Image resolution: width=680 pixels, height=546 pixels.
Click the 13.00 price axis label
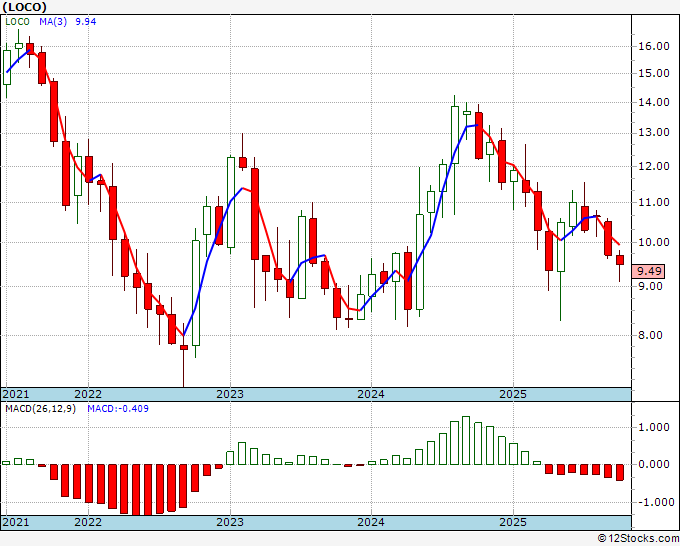(654, 133)
